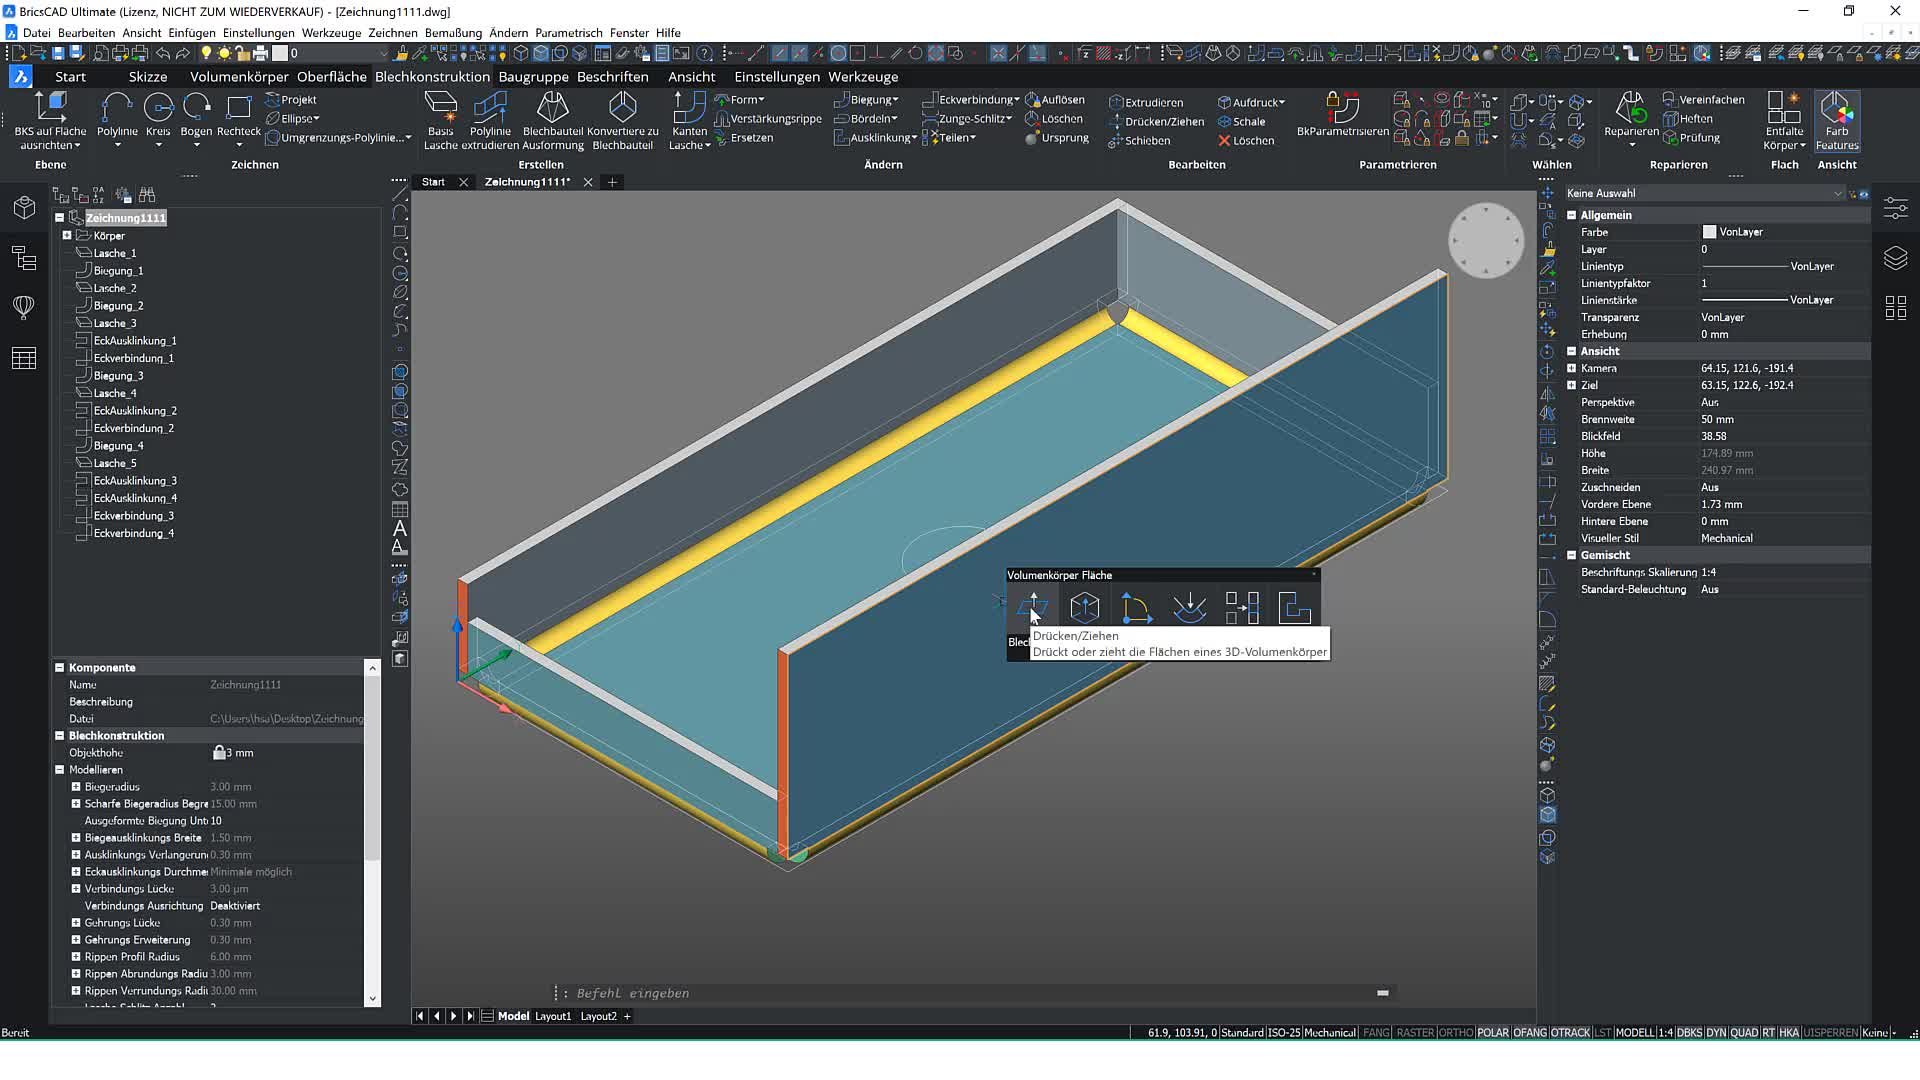Toggle QUAD in status bar
This screenshot has height=1080, width=1920.
[1744, 1032]
